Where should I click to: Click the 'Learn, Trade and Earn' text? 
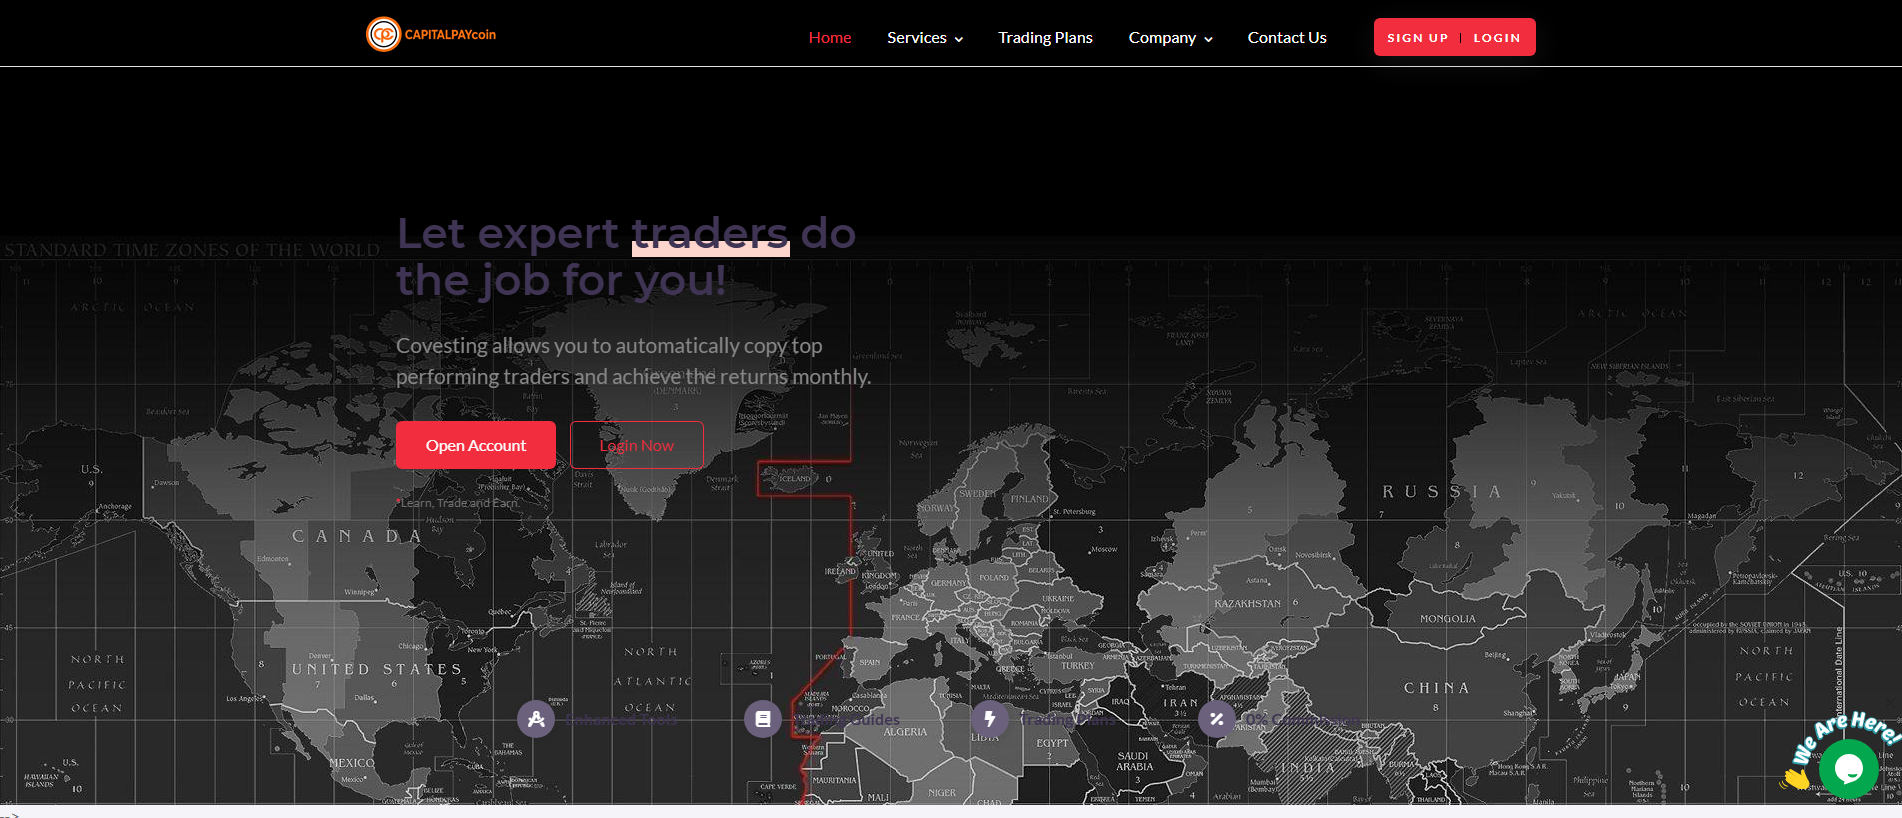[459, 503]
